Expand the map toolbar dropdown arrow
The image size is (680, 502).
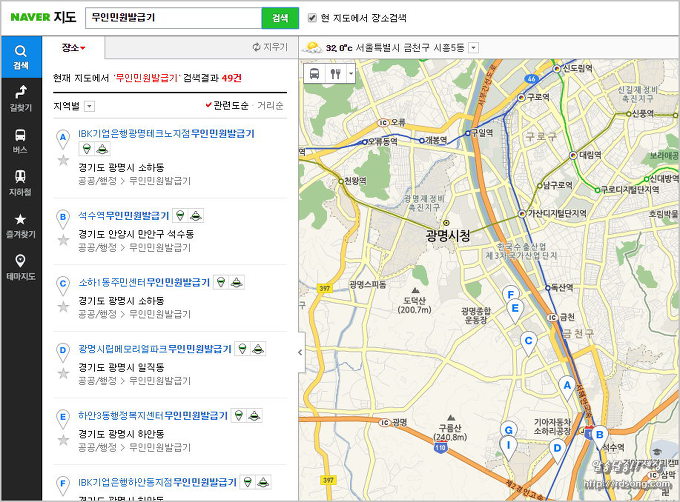point(351,73)
